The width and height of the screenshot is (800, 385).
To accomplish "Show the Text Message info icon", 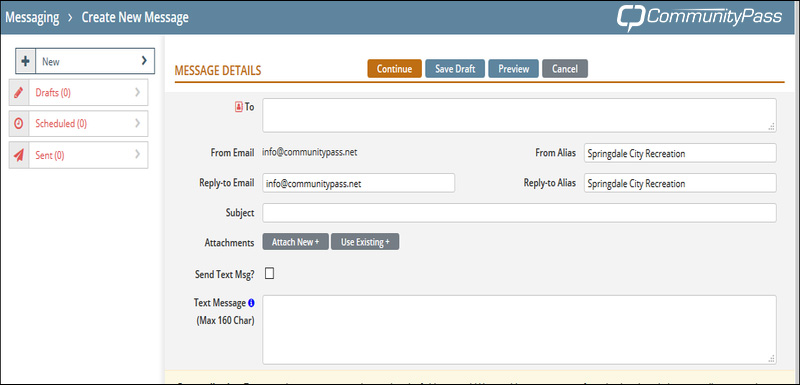I will (x=251, y=303).
